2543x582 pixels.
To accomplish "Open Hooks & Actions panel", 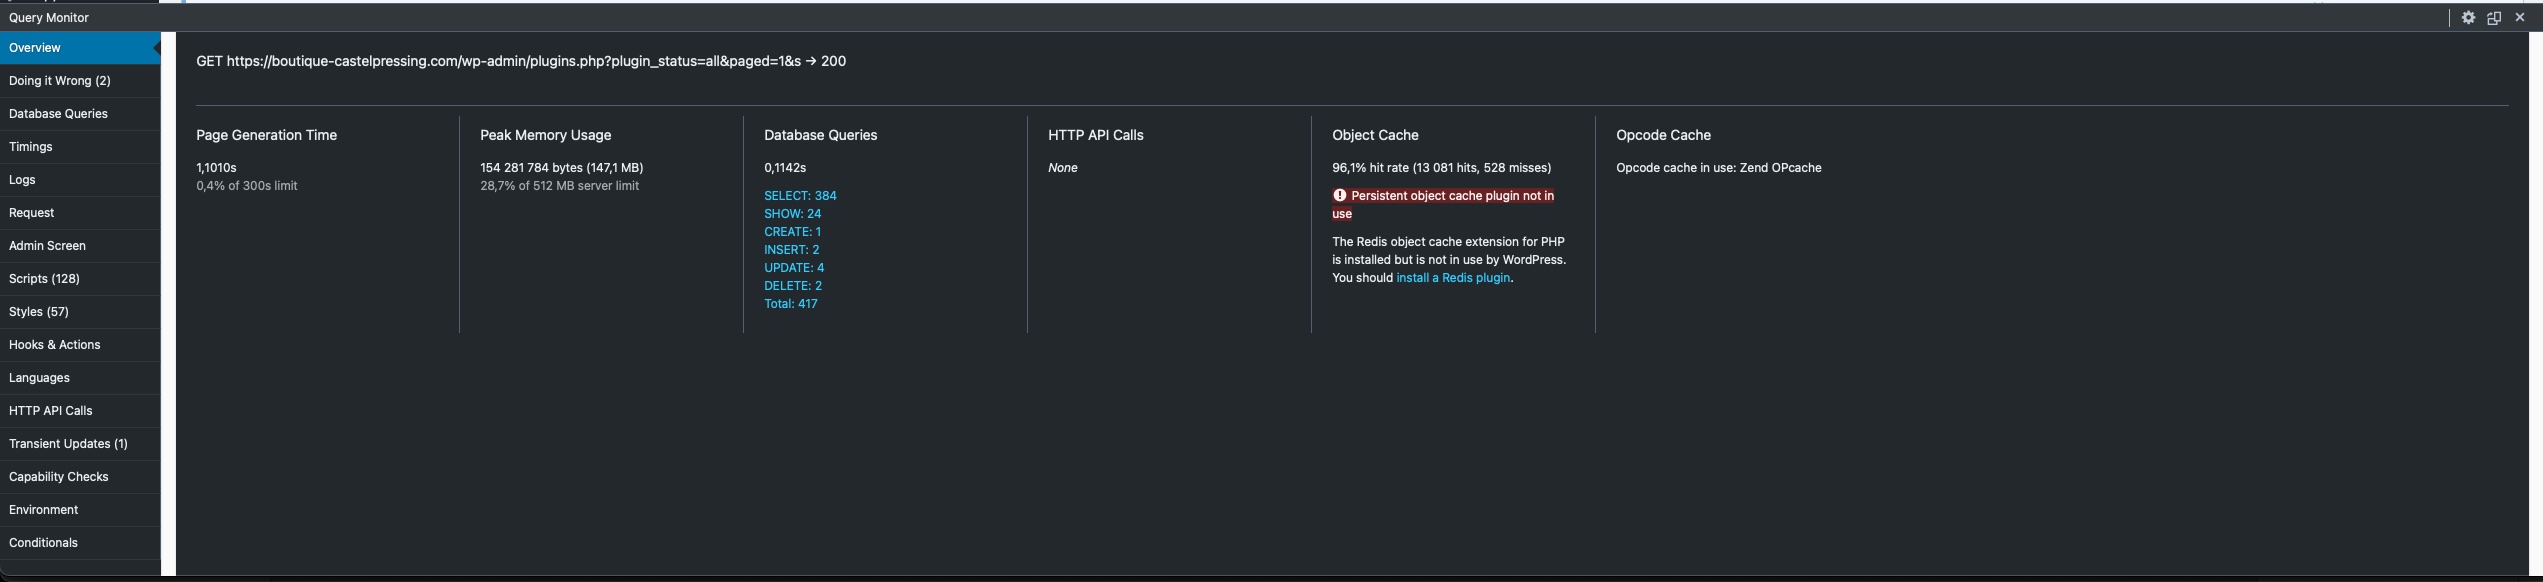I will coord(80,345).
